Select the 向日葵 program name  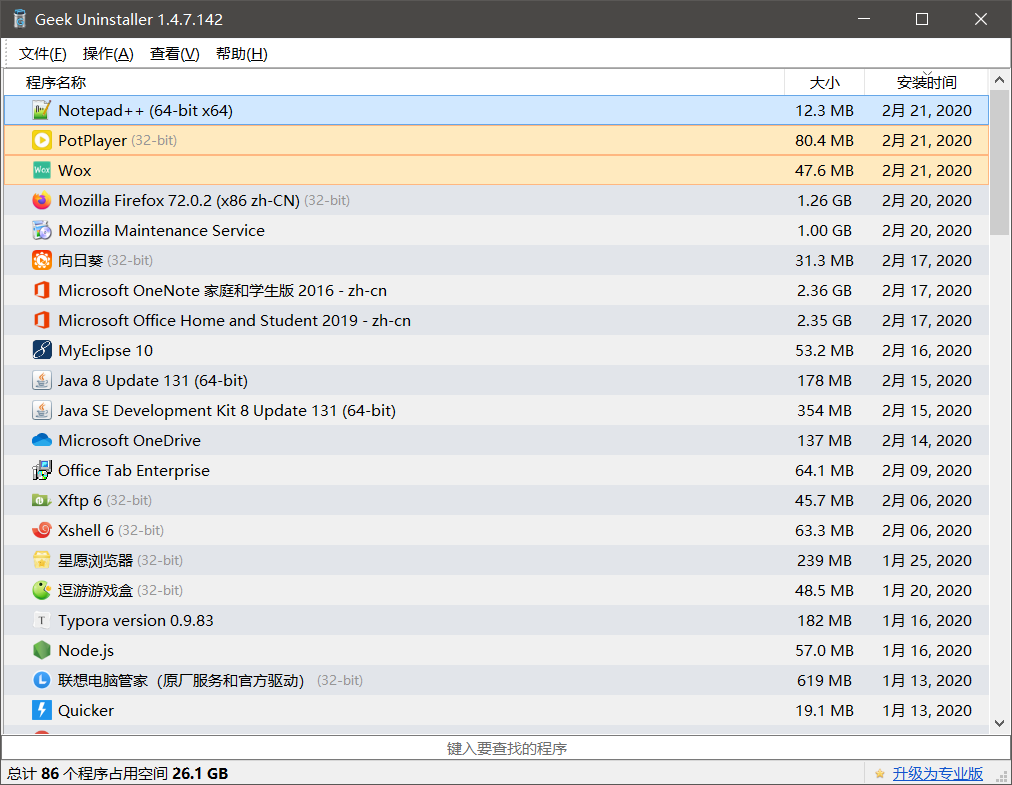(x=81, y=261)
